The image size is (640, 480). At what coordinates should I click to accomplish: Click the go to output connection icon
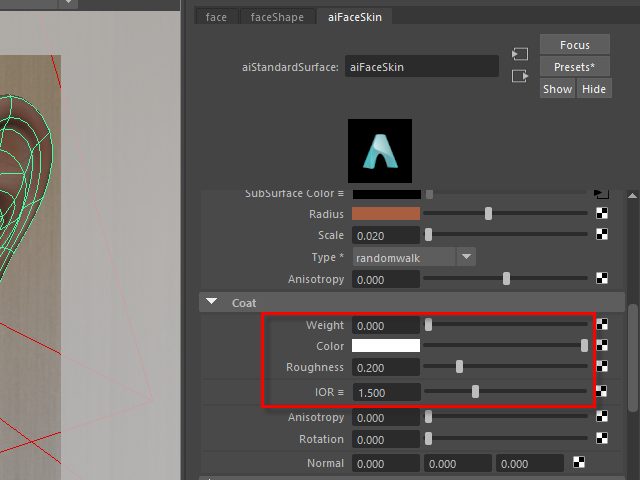click(519, 76)
